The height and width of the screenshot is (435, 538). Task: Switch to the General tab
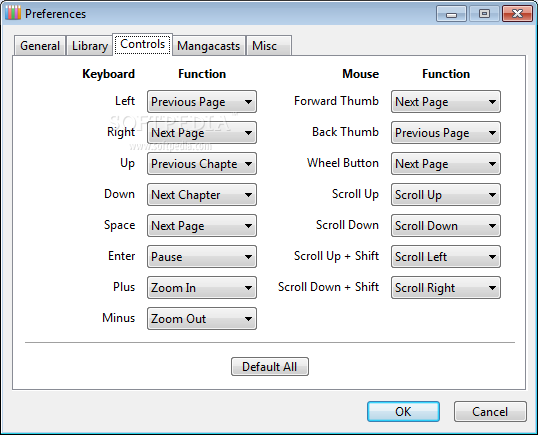coord(40,46)
